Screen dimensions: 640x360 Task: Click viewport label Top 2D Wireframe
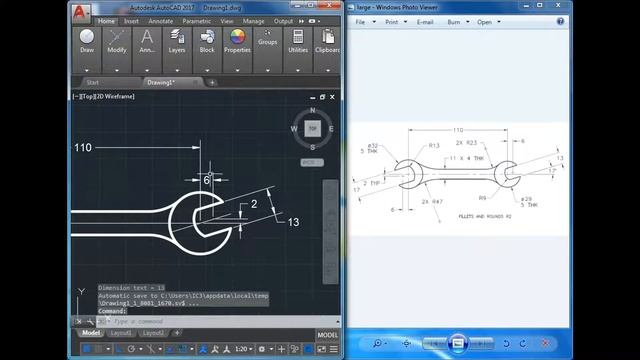point(104,97)
